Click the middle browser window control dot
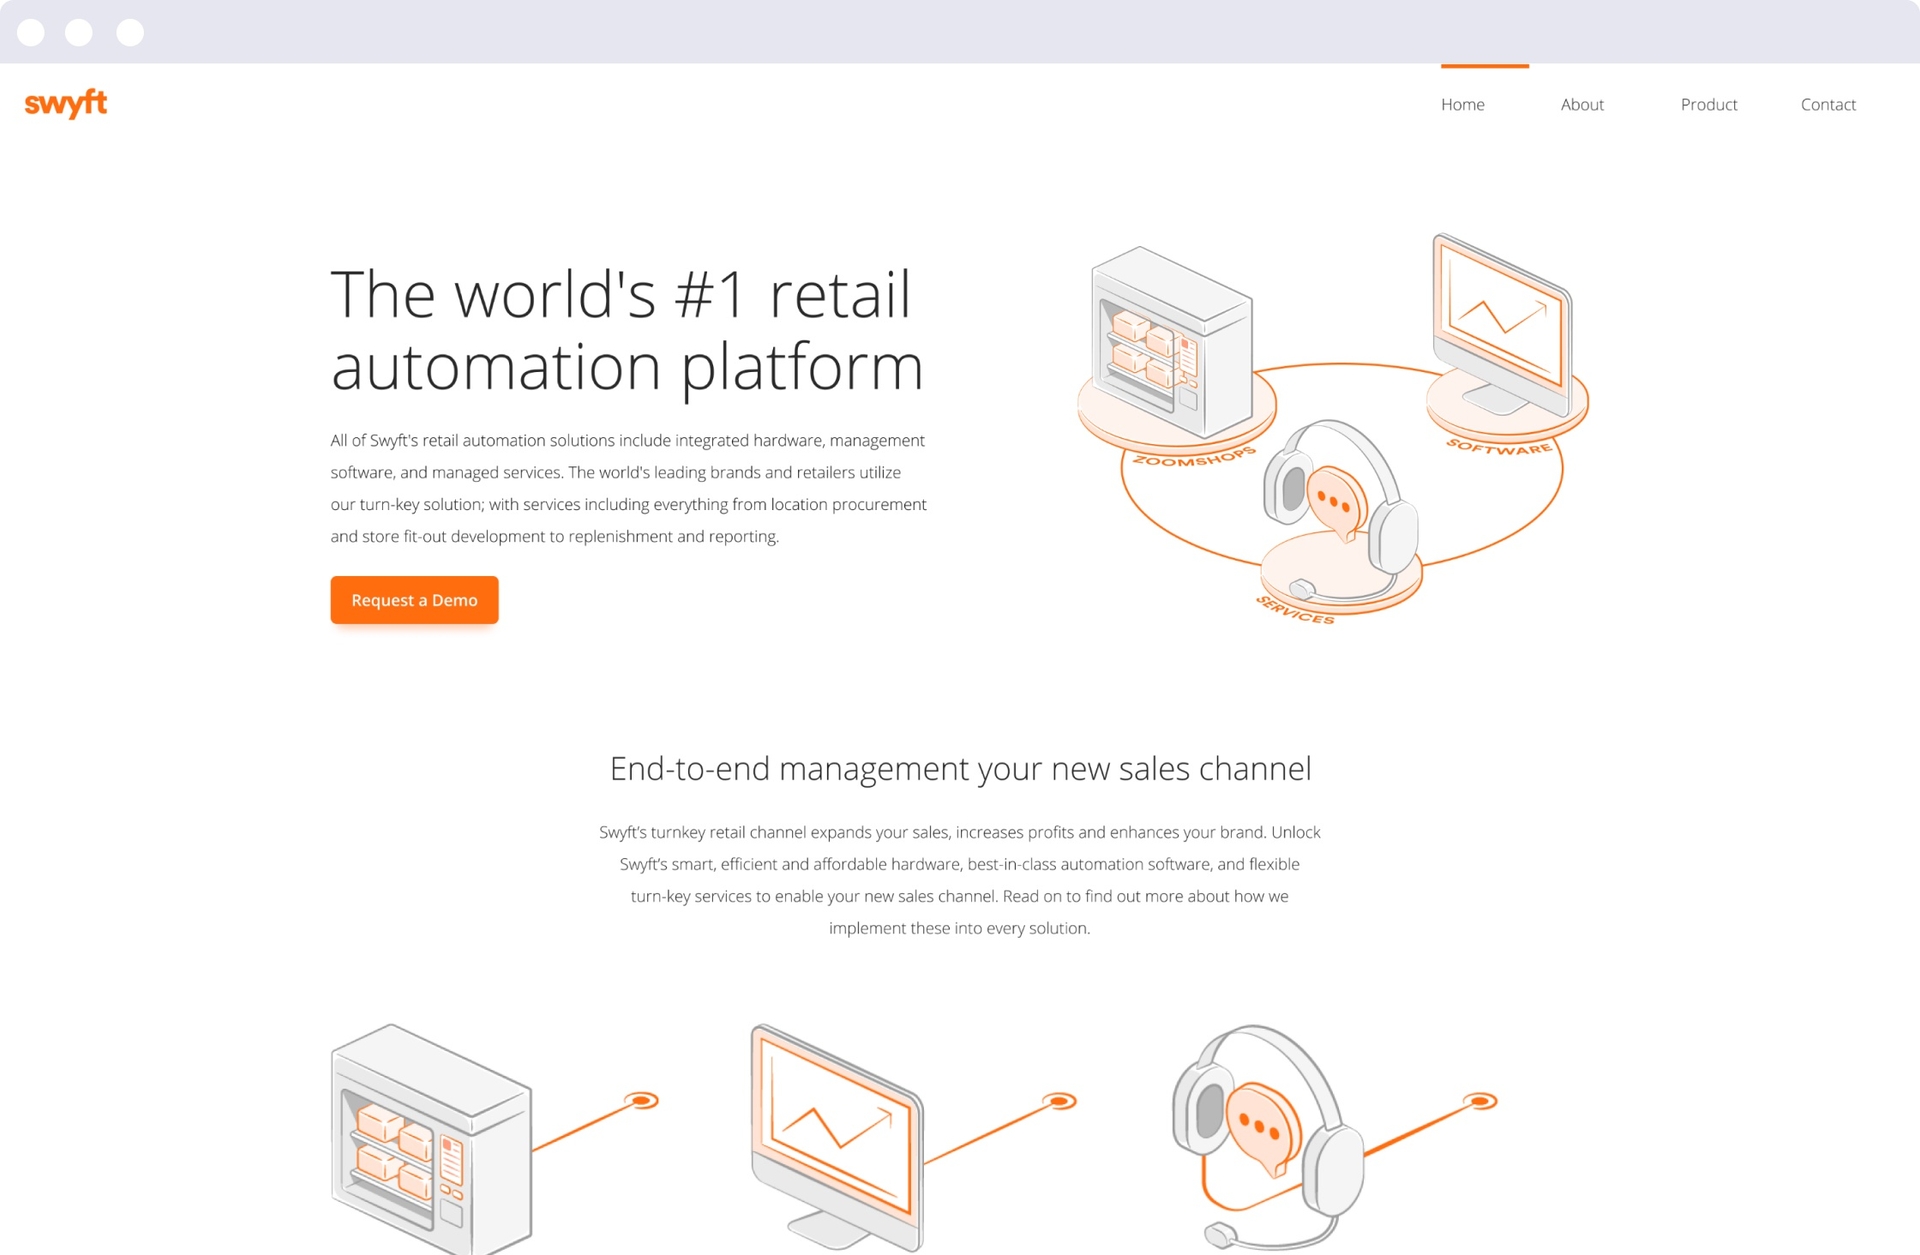1920x1255 pixels. (79, 31)
